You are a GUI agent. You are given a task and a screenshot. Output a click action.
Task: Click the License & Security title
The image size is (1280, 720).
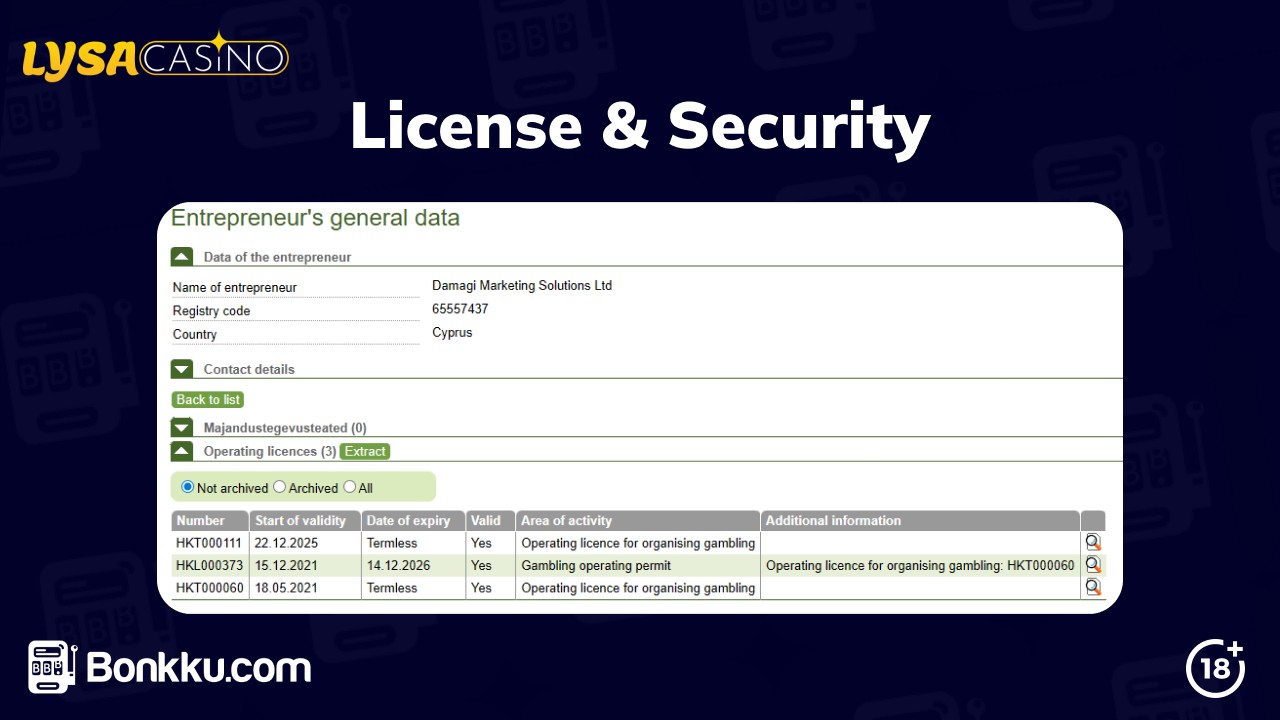click(x=640, y=128)
